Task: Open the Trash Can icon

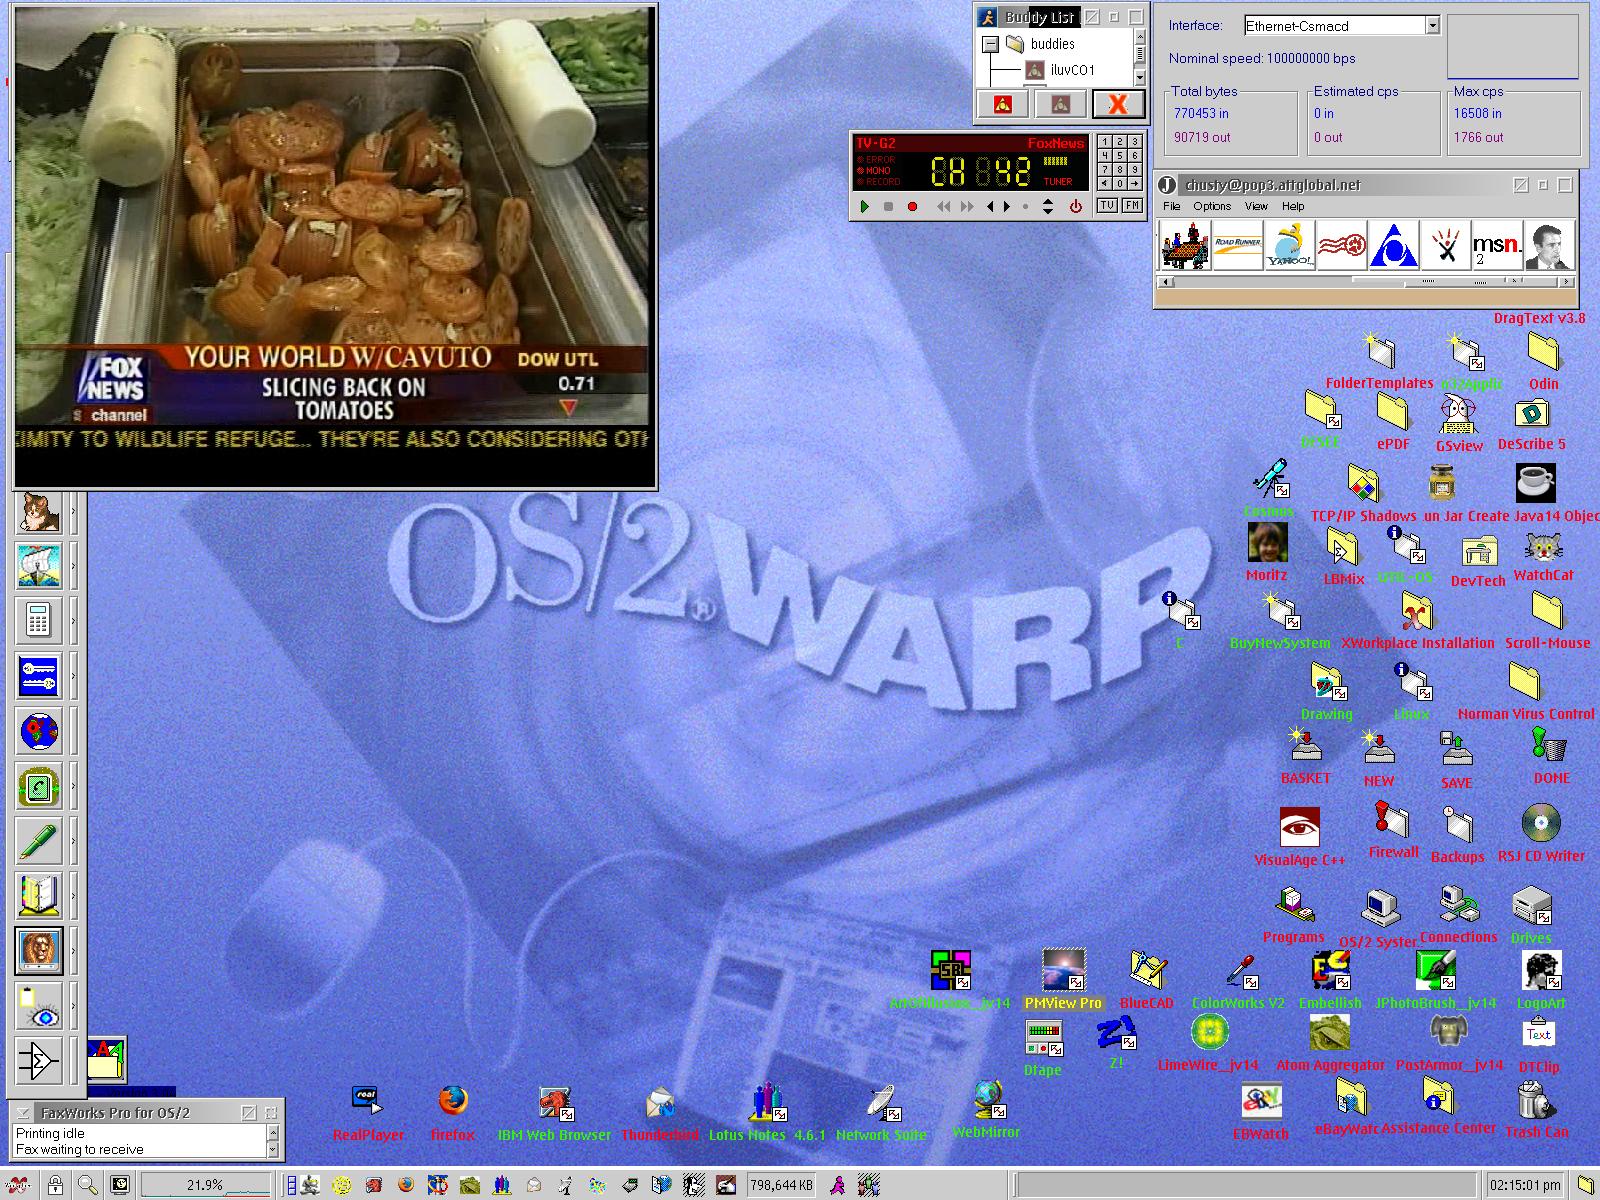Action: point(1536,1100)
